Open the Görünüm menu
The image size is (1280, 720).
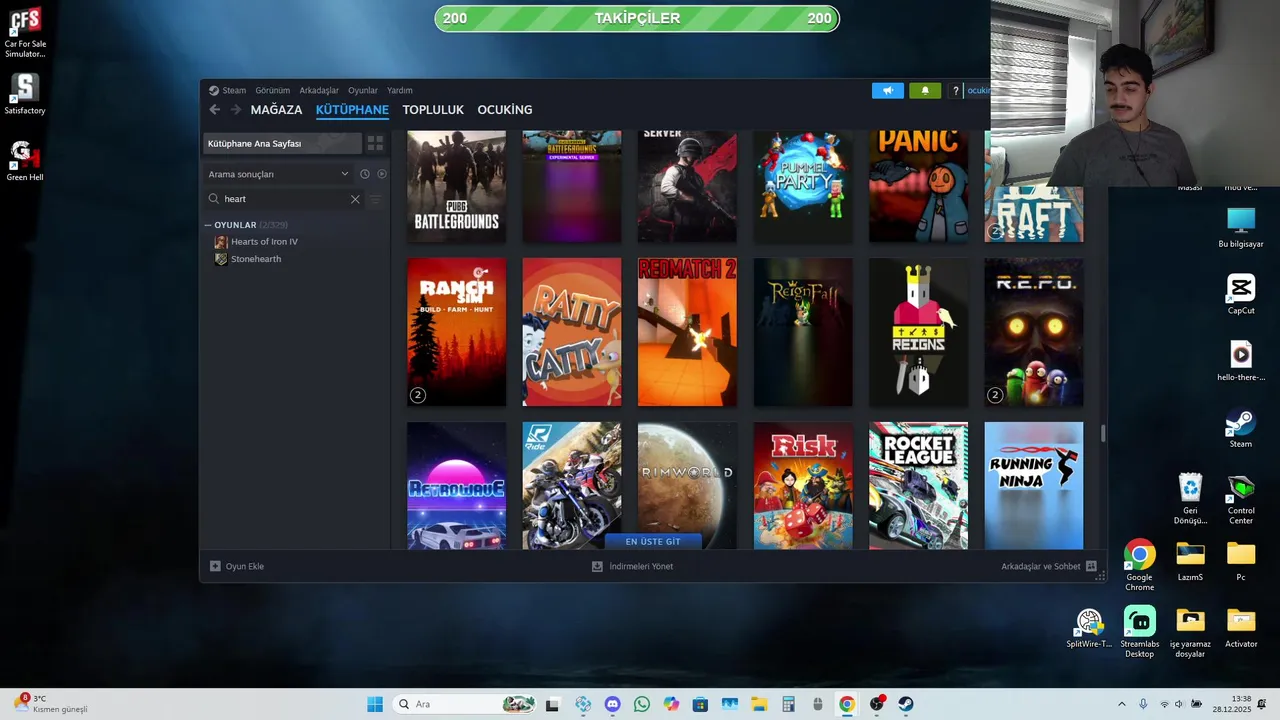click(x=272, y=90)
